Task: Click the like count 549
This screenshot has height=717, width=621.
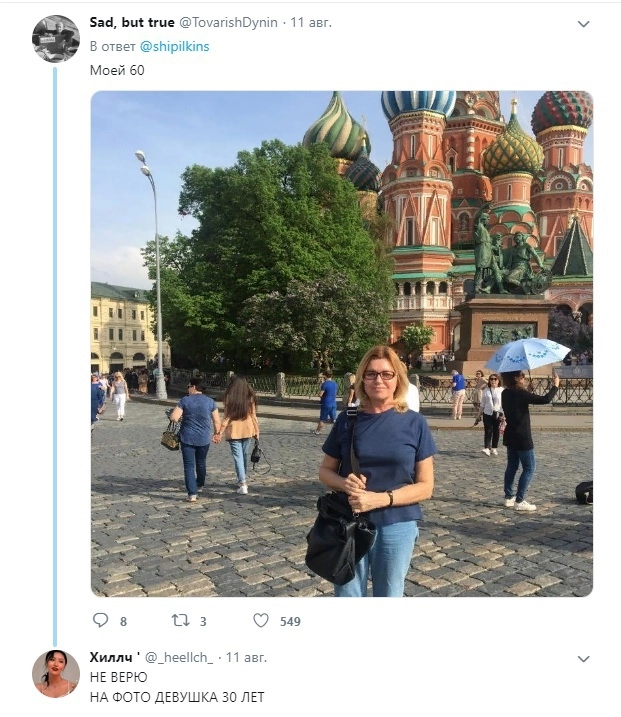Action: pos(290,621)
